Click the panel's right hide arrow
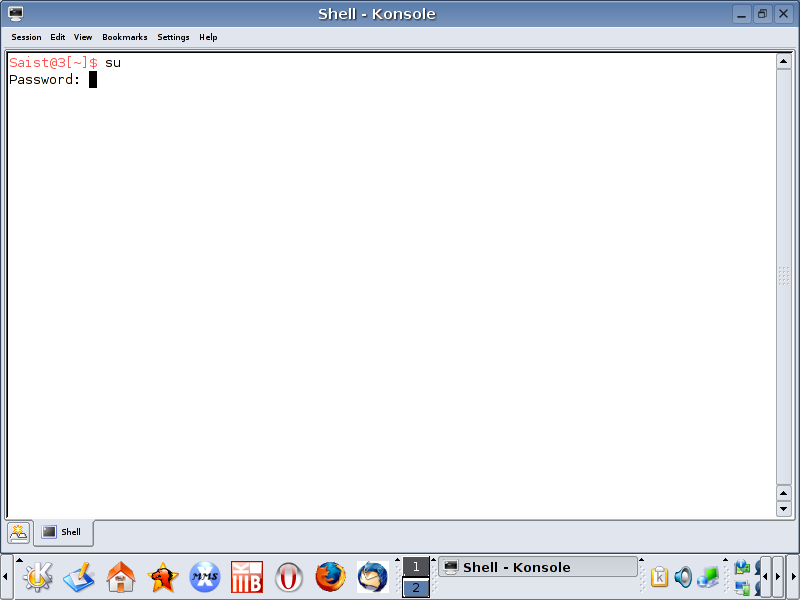800x600 pixels. point(794,577)
